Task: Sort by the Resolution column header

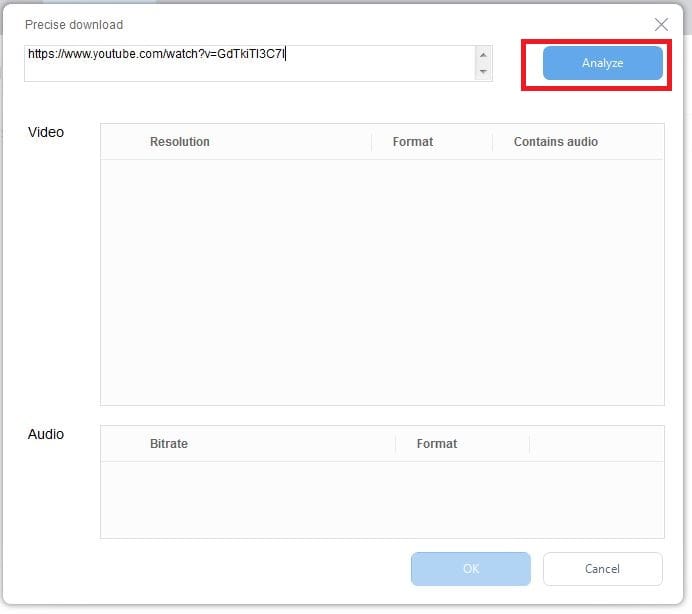Action: pyautogui.click(x=180, y=142)
